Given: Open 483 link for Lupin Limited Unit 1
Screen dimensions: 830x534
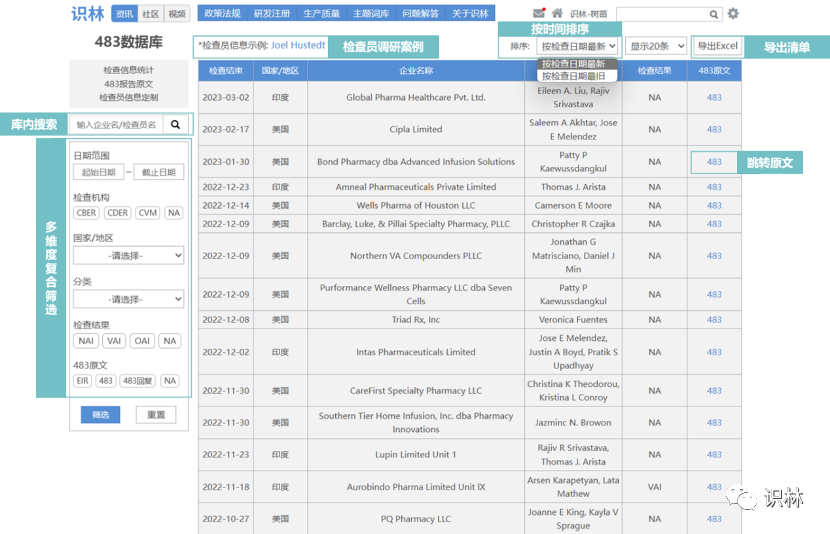Looking at the screenshot, I should 714,455.
